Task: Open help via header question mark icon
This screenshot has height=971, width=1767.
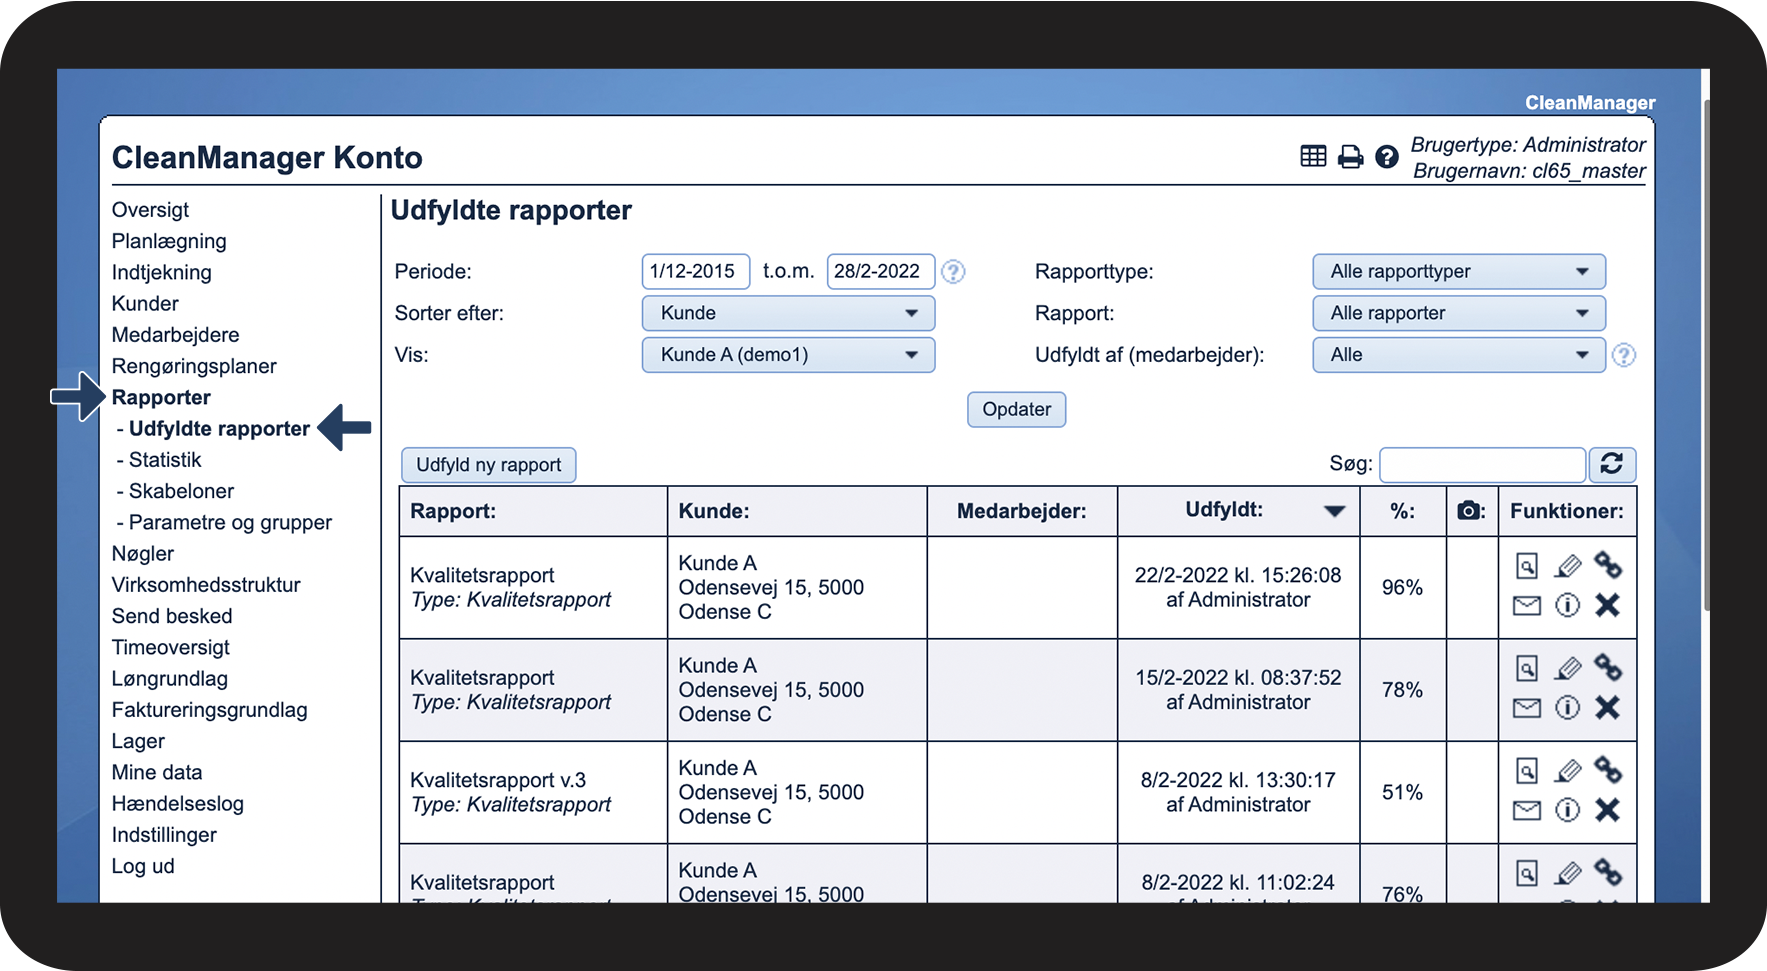Action: pos(1386,156)
